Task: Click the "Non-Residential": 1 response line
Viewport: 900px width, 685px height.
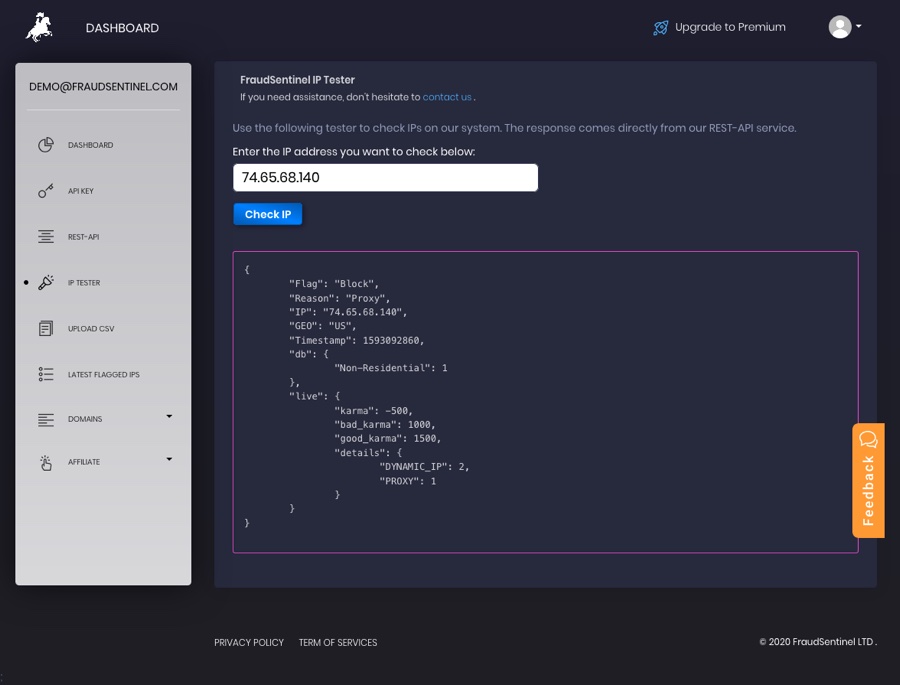Action: [x=391, y=368]
